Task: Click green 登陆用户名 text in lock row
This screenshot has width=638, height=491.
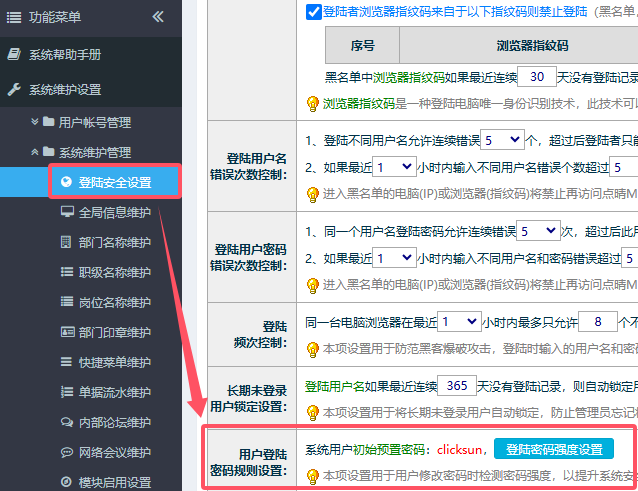Action: coord(334,386)
